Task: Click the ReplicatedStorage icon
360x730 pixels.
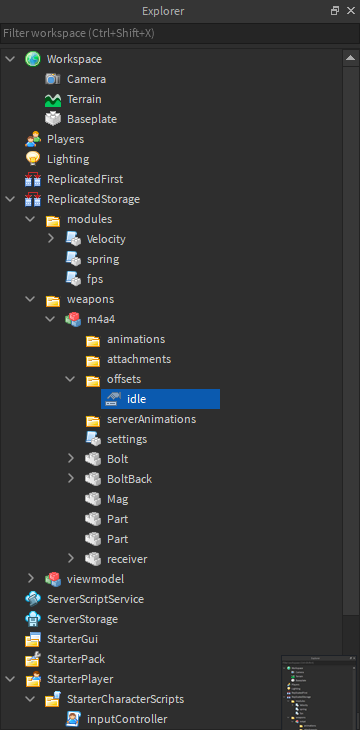Action: pos(33,199)
